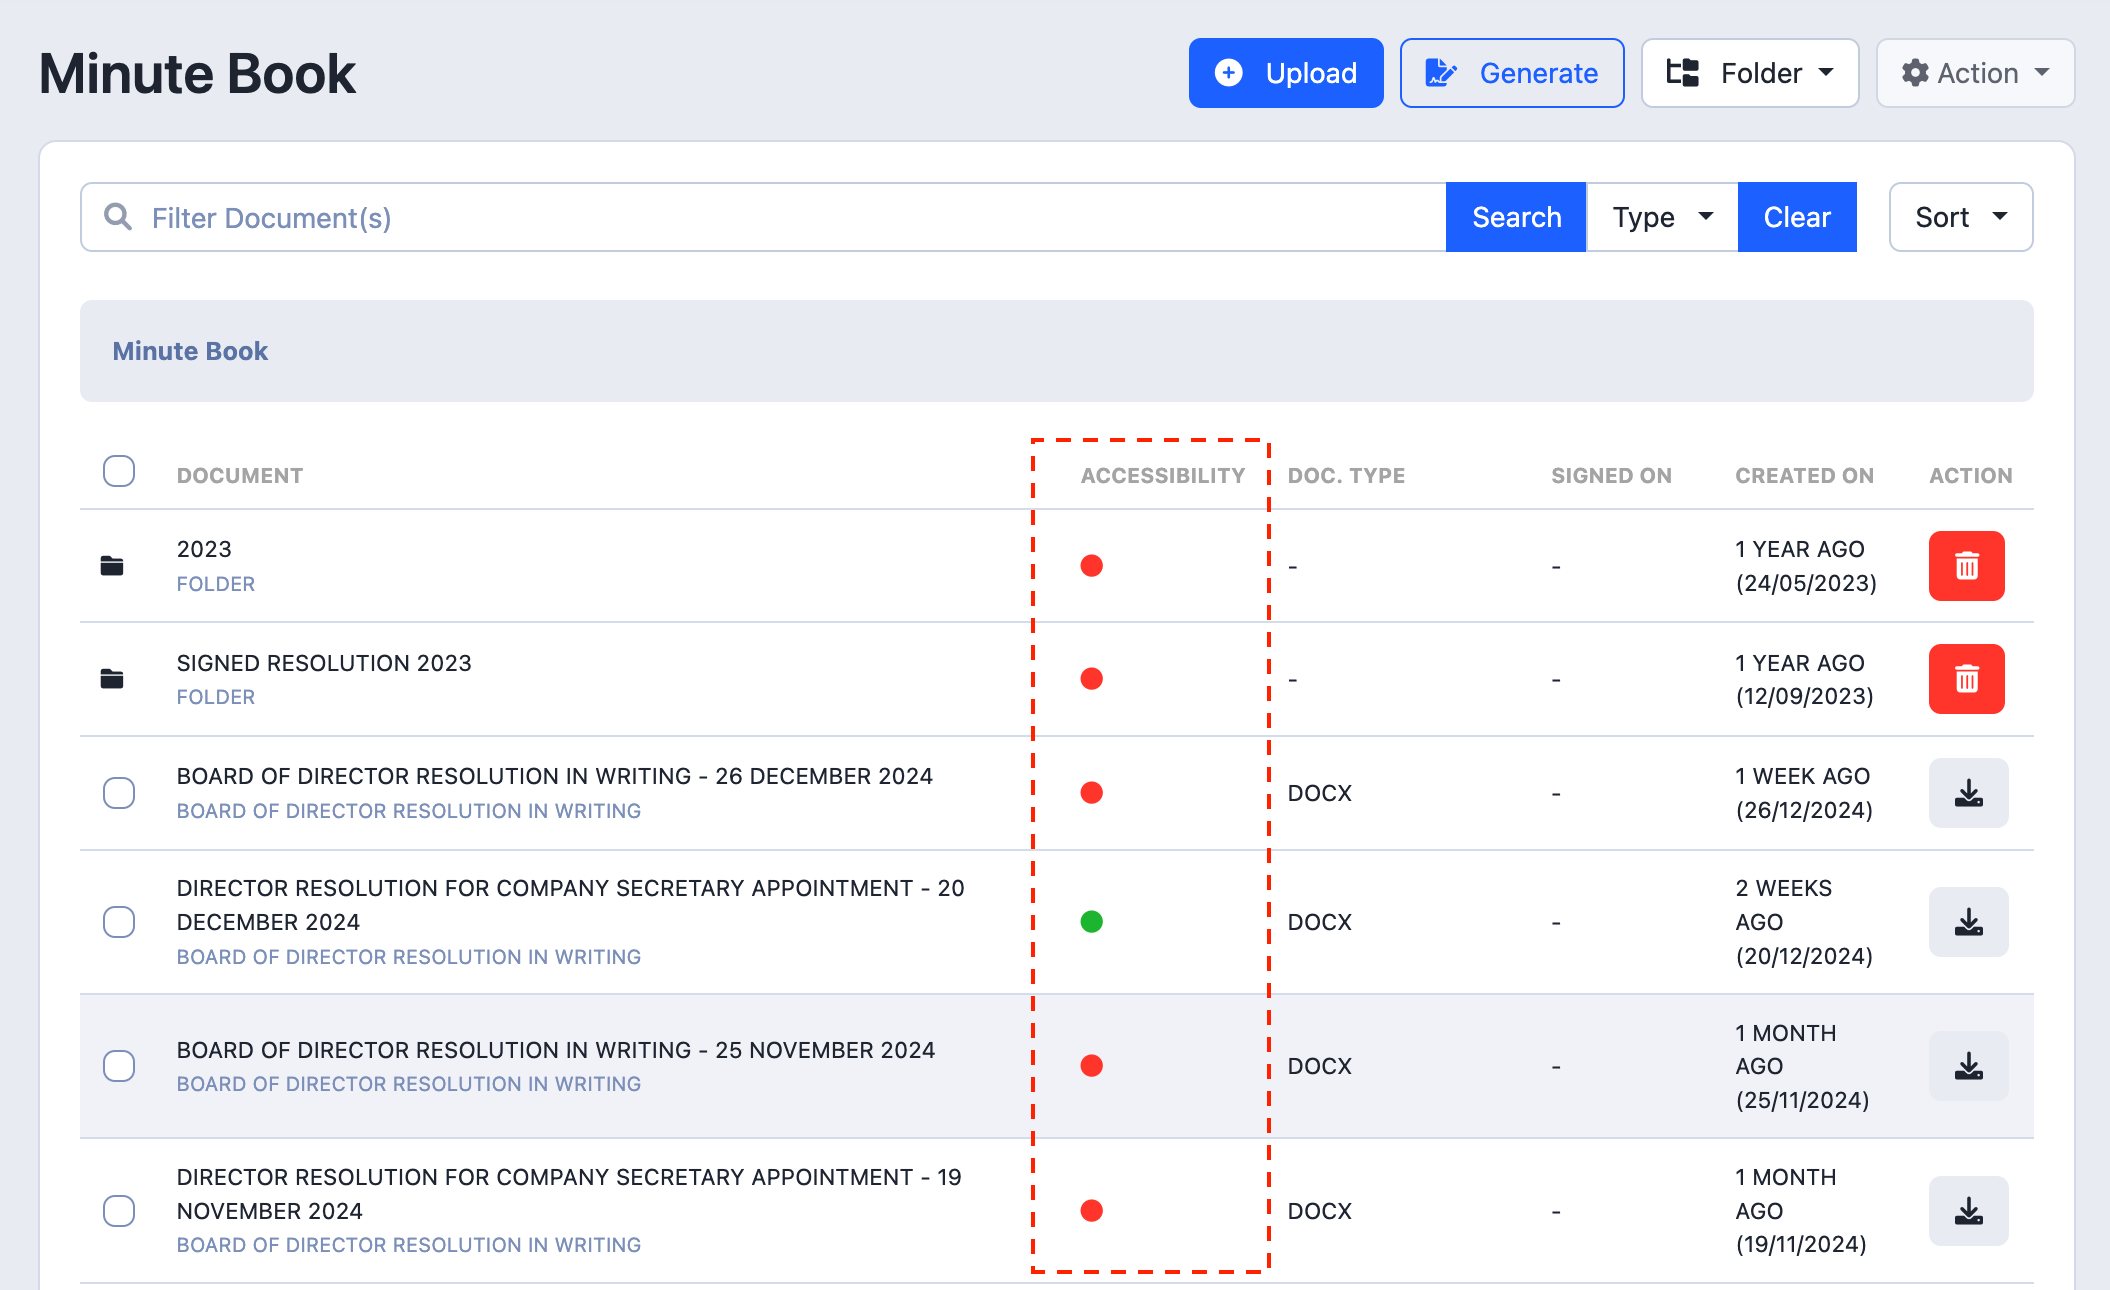The image size is (2110, 1290).
Task: Download the 19 November 2024 secretary appointment document
Action: (1968, 1211)
